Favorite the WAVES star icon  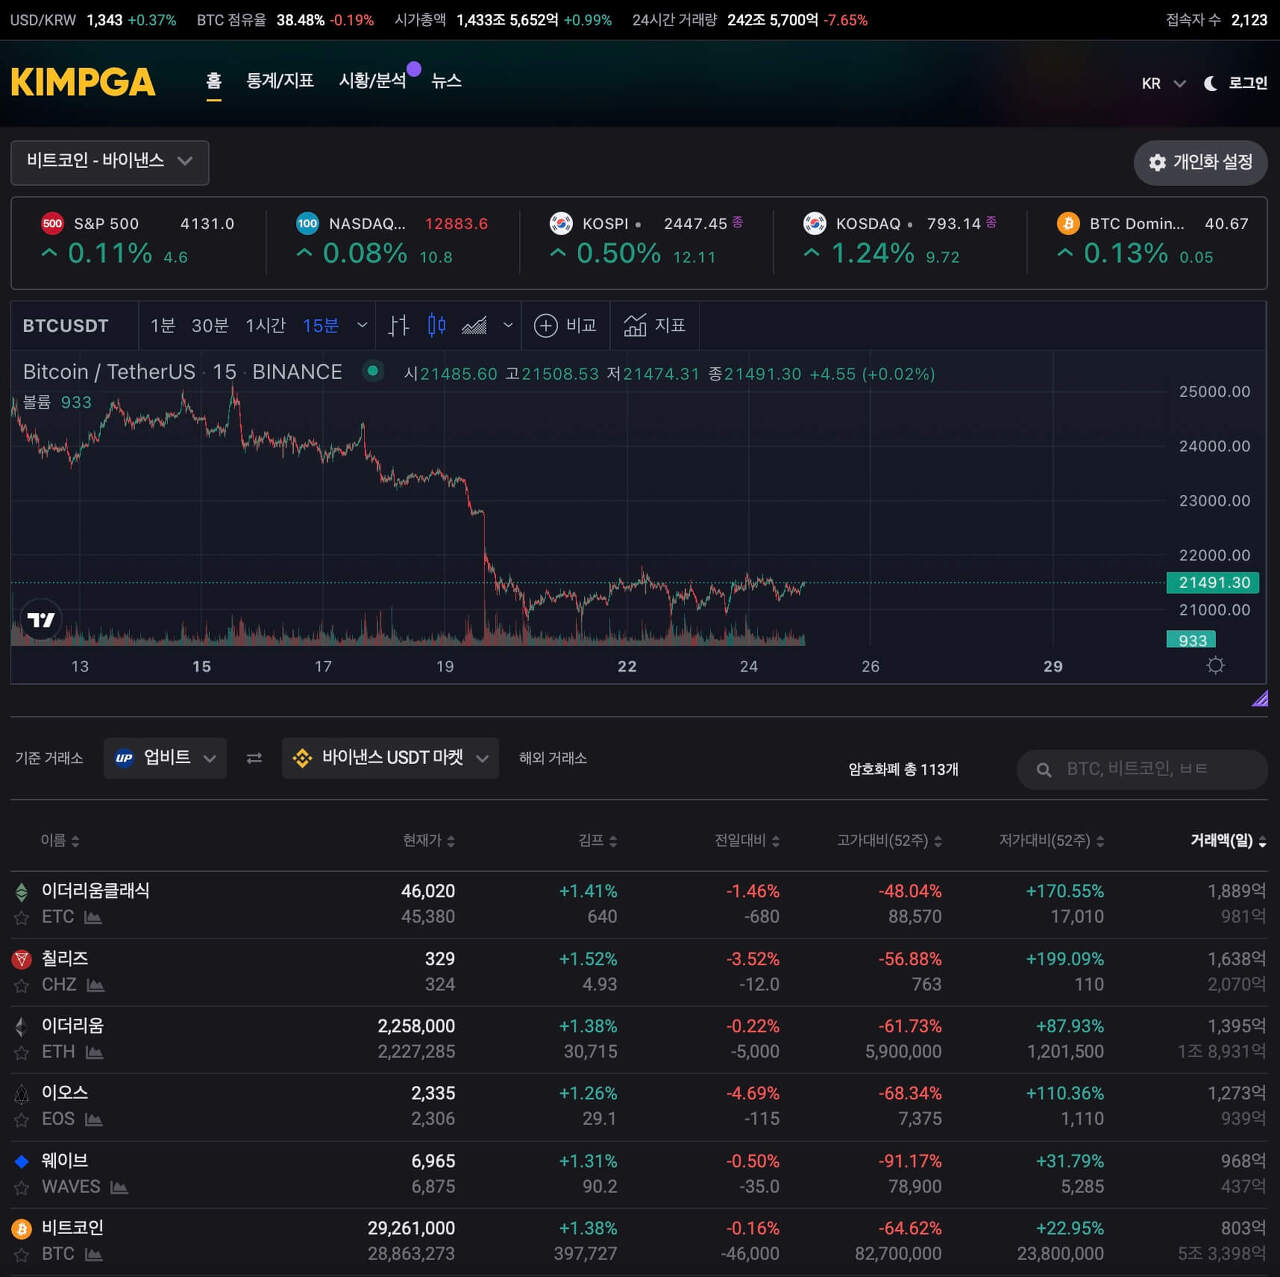(21, 1187)
